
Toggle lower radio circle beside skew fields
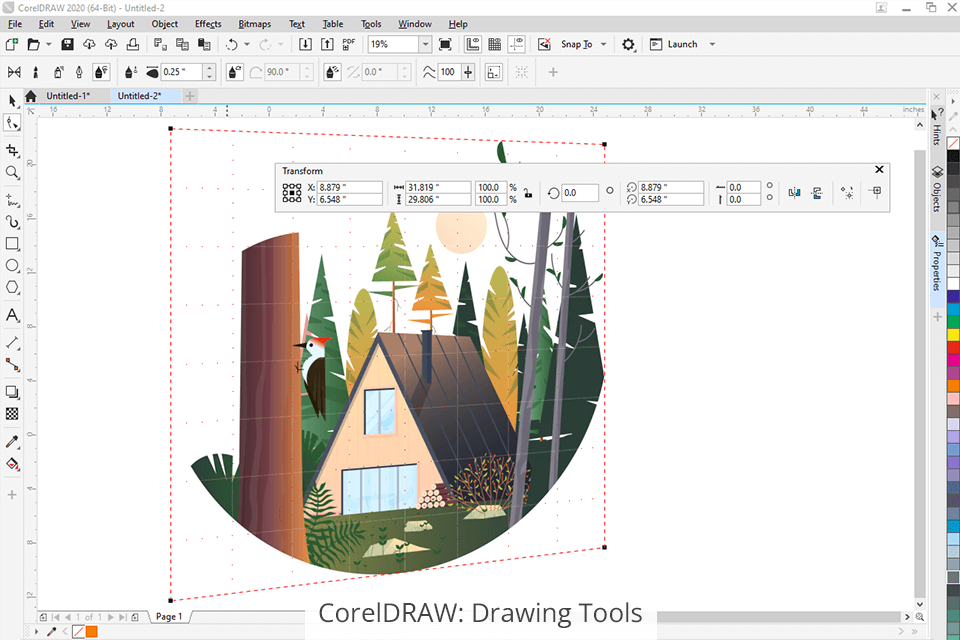coord(770,197)
